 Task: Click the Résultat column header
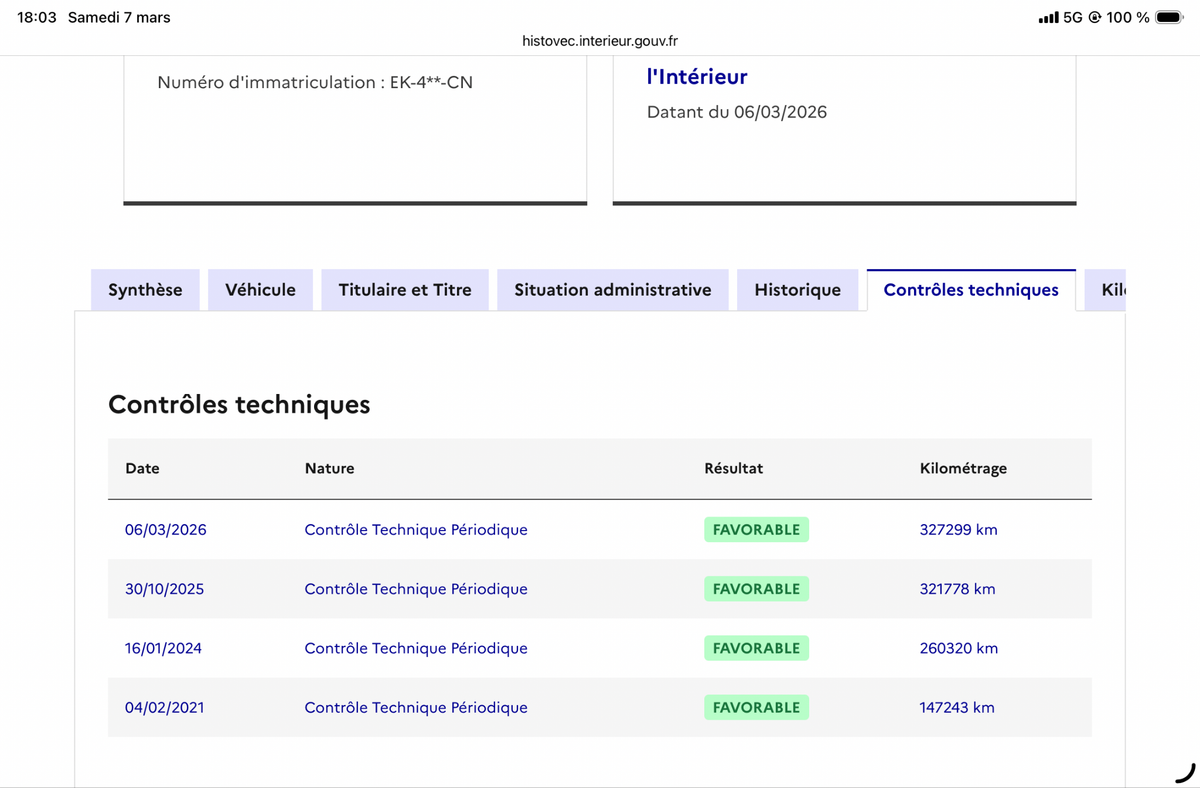click(x=733, y=468)
